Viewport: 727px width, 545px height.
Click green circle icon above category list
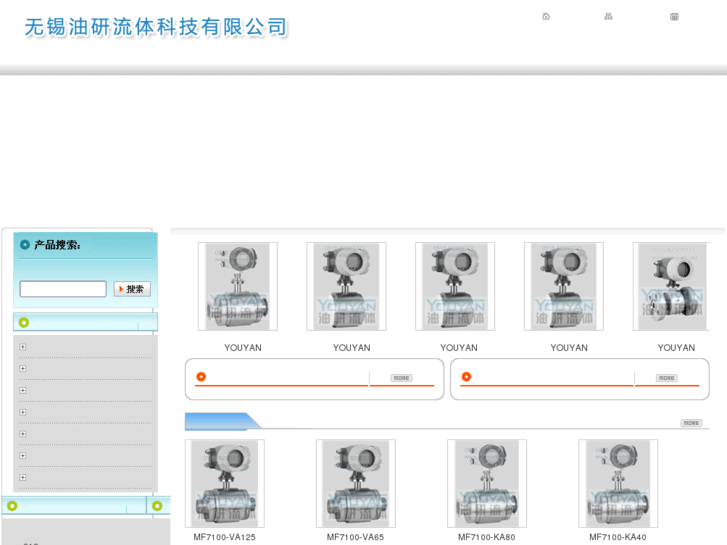pyautogui.click(x=24, y=322)
